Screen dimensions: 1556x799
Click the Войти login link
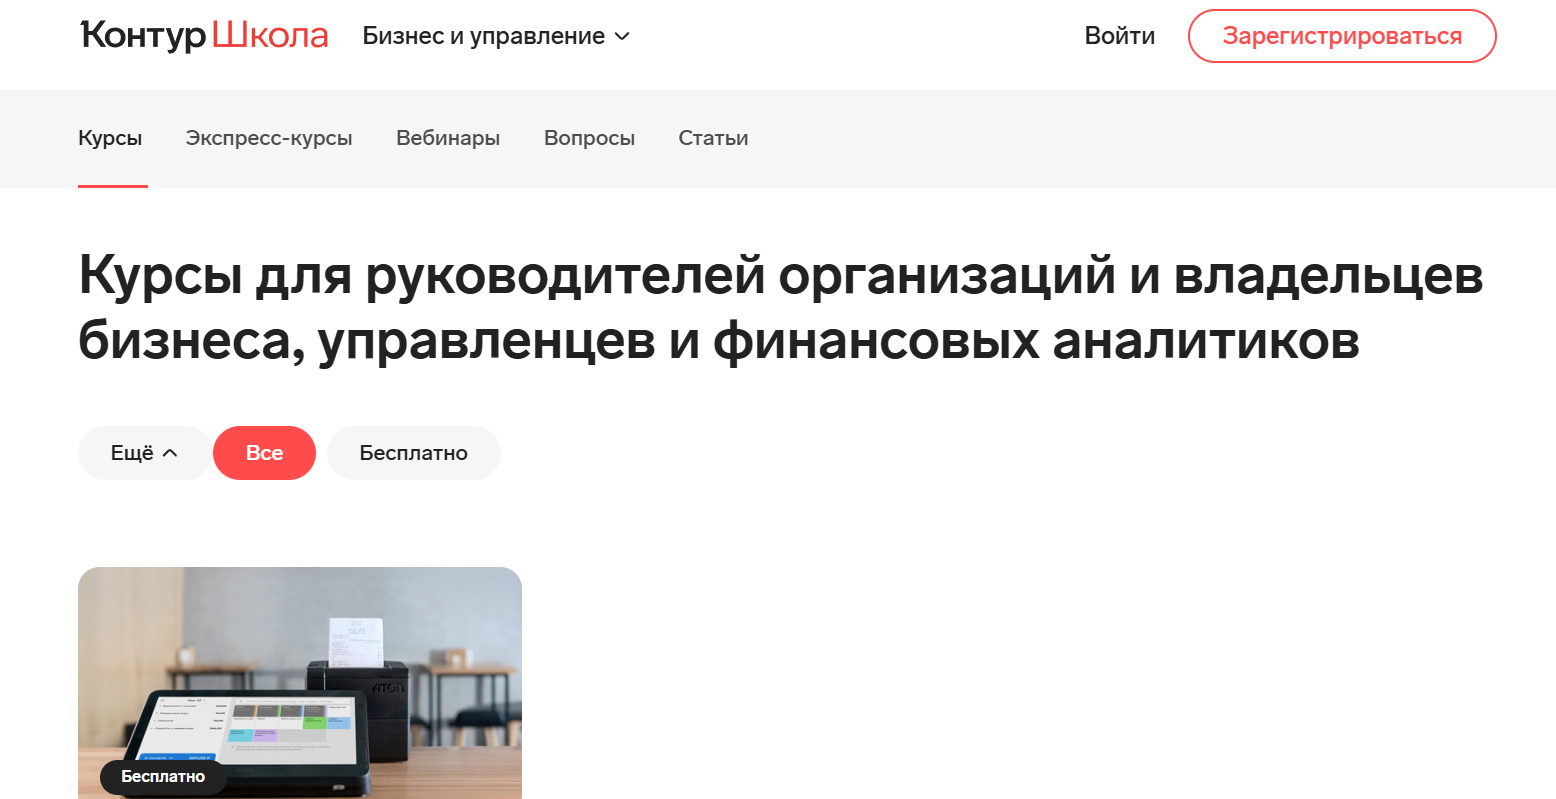(x=1119, y=36)
